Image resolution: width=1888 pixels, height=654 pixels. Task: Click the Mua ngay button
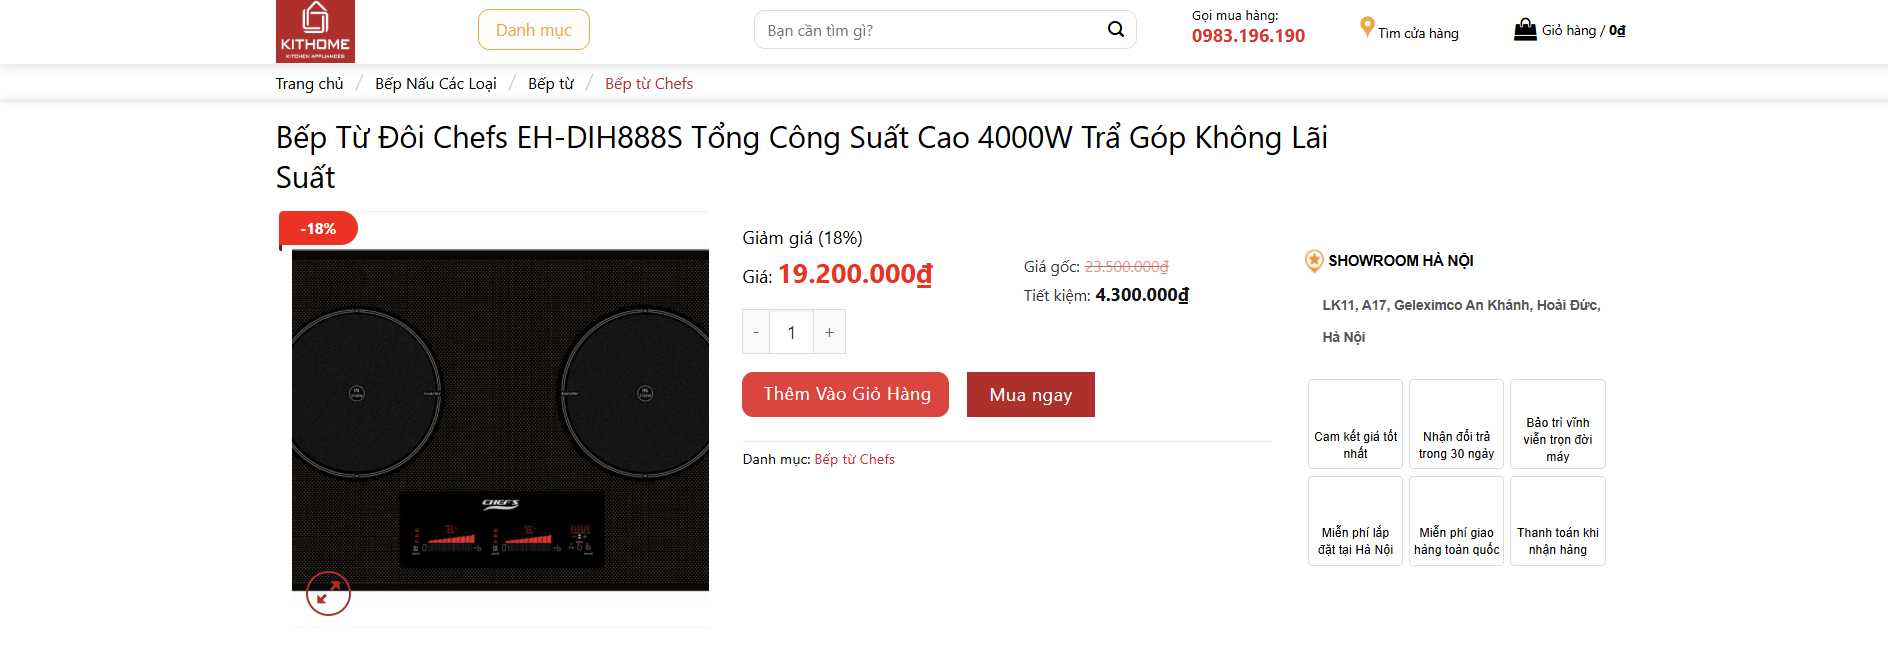(1030, 395)
